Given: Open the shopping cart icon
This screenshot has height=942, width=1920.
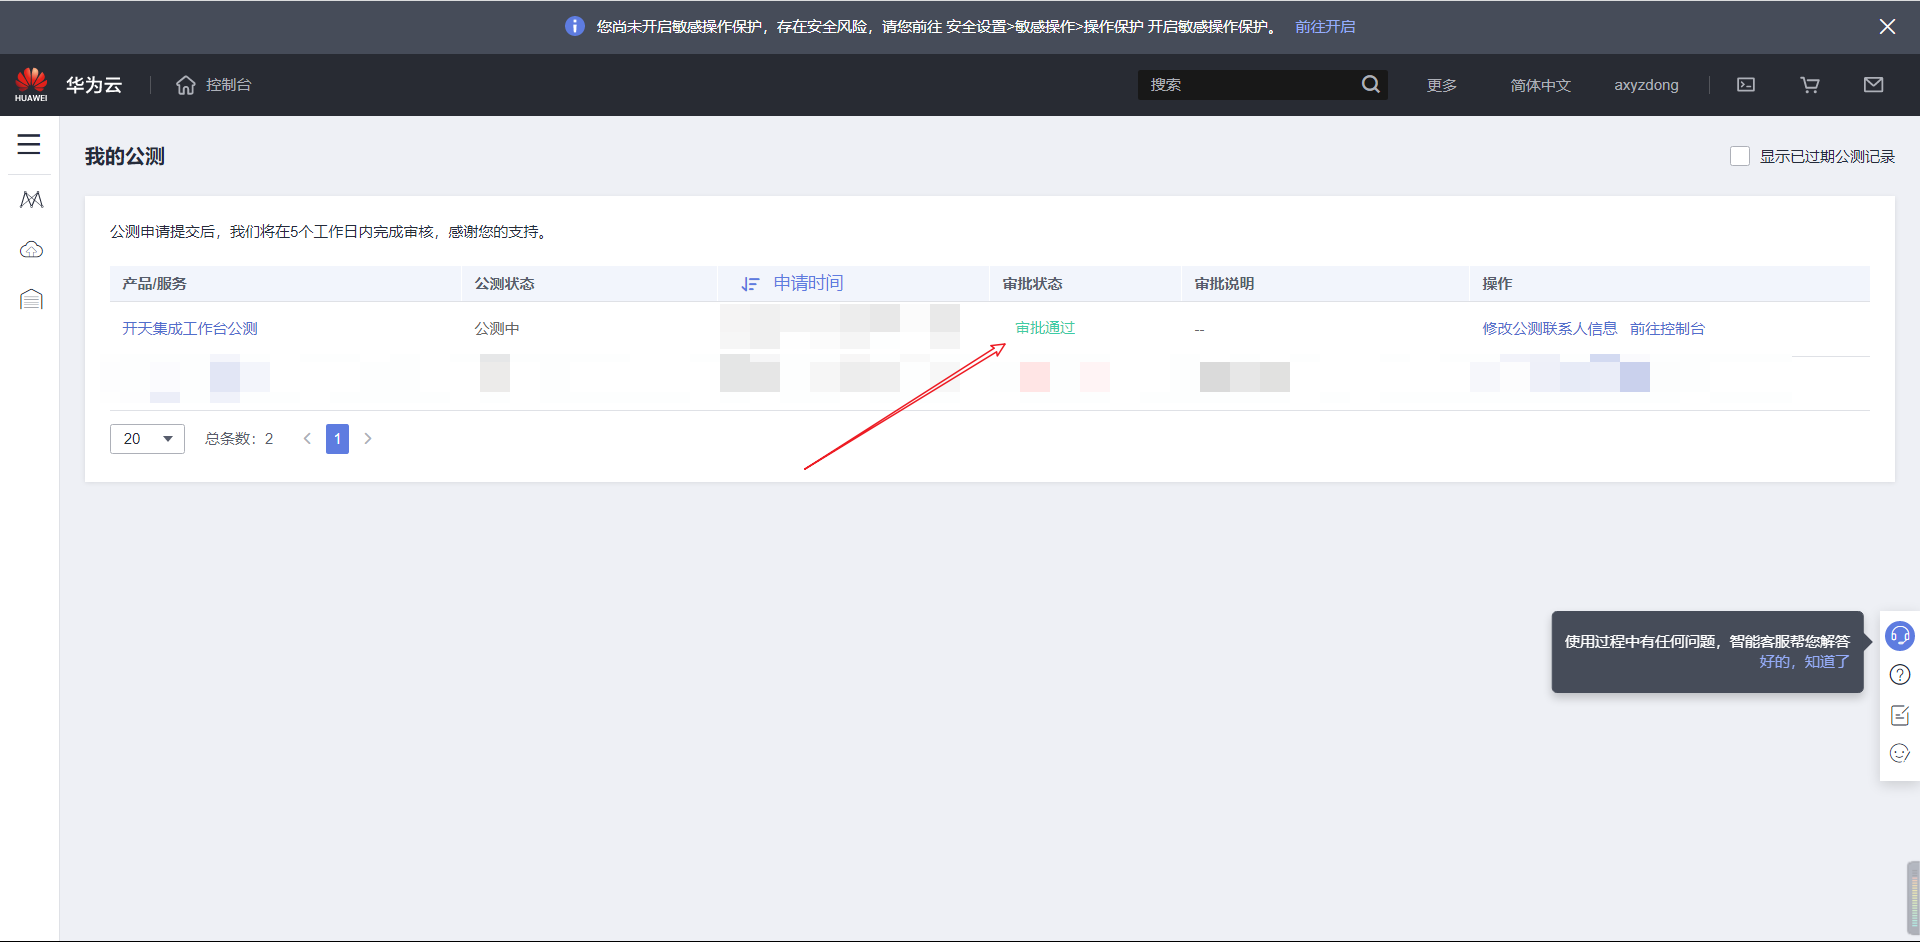Looking at the screenshot, I should pyautogui.click(x=1810, y=85).
